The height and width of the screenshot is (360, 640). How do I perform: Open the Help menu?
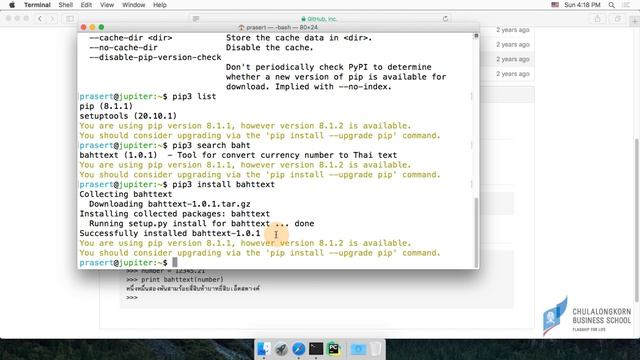160,5
